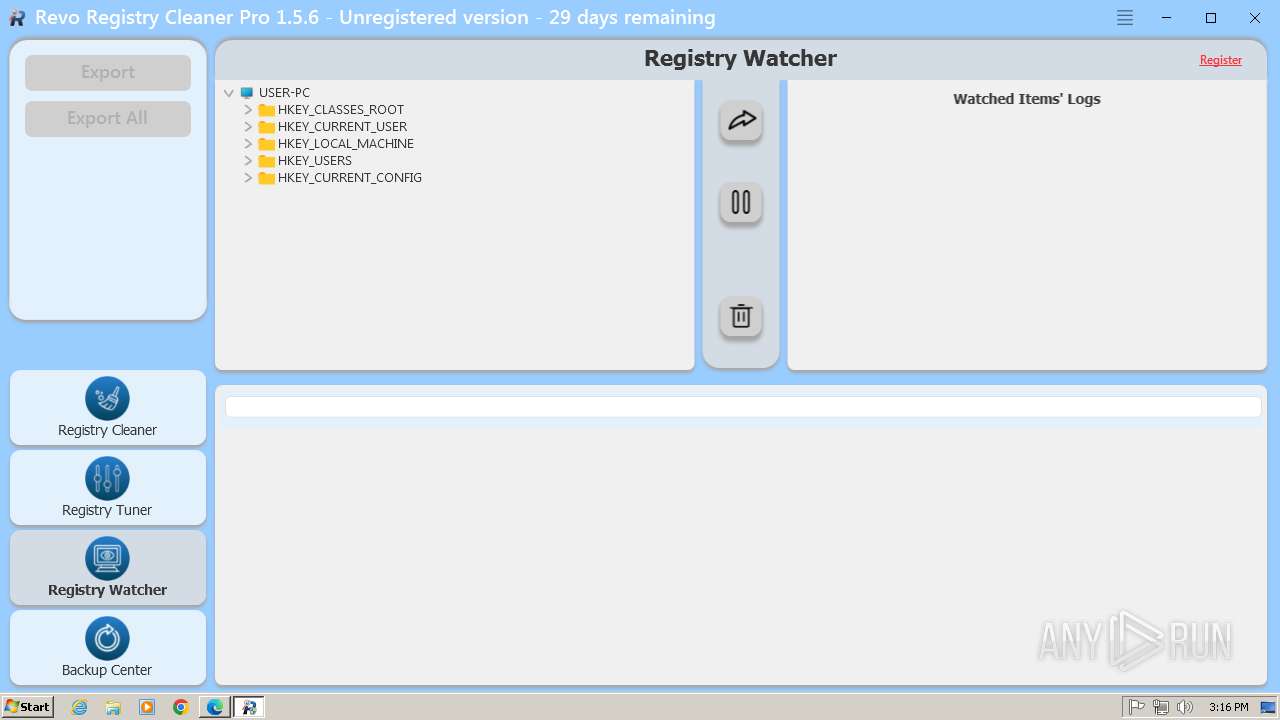The width and height of the screenshot is (1280, 720).
Task: Expand HKEY_USERS key
Action: click(248, 161)
